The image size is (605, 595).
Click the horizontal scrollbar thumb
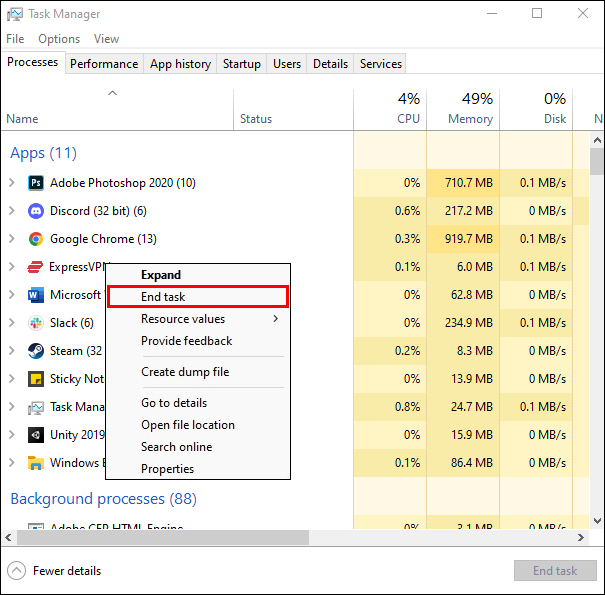point(163,538)
